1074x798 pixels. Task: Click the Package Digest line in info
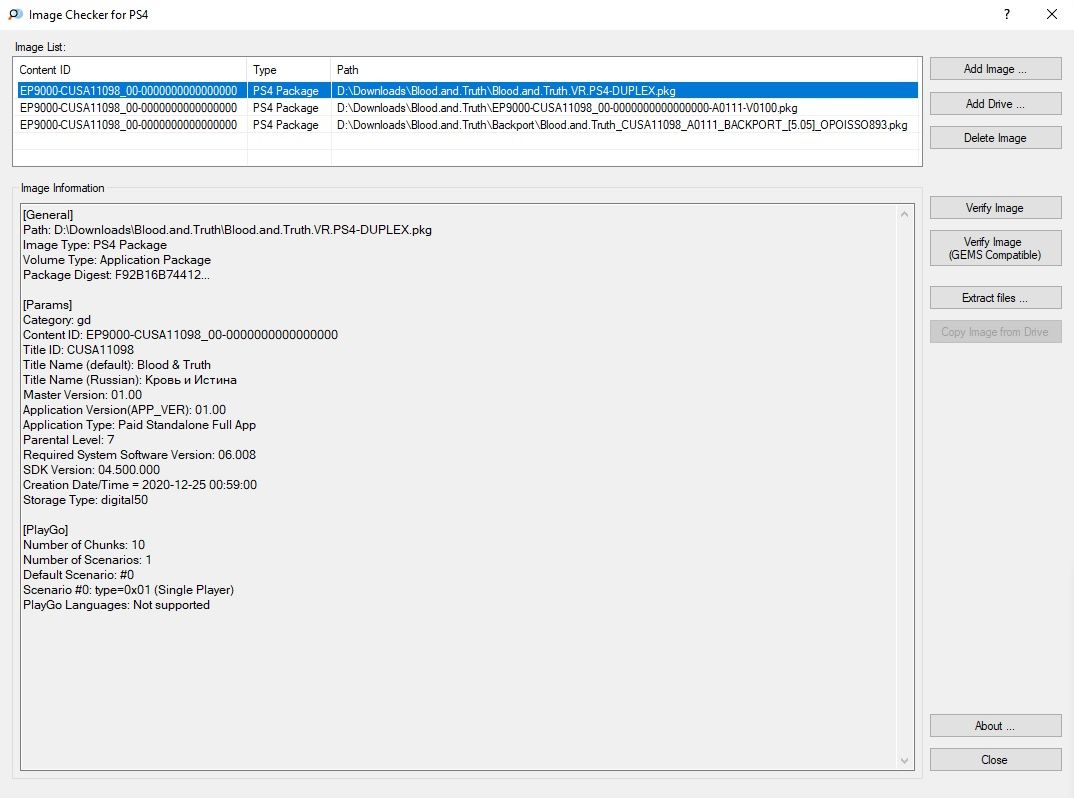116,275
